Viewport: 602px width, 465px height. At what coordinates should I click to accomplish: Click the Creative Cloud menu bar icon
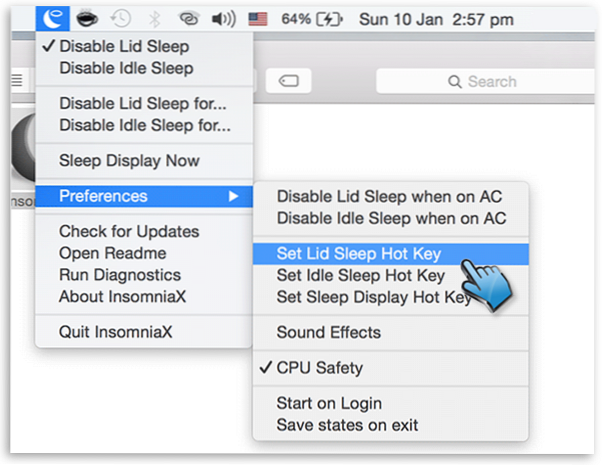tap(186, 18)
